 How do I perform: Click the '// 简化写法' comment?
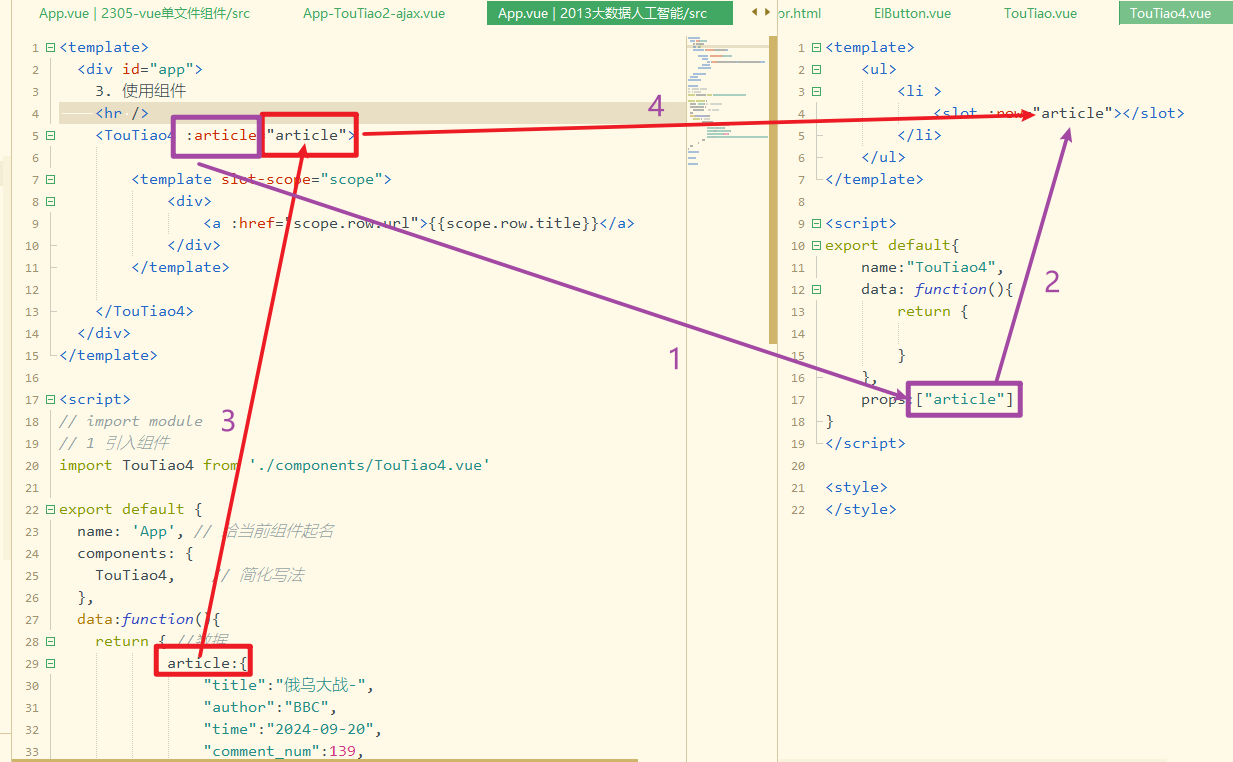pyautogui.click(x=258, y=576)
